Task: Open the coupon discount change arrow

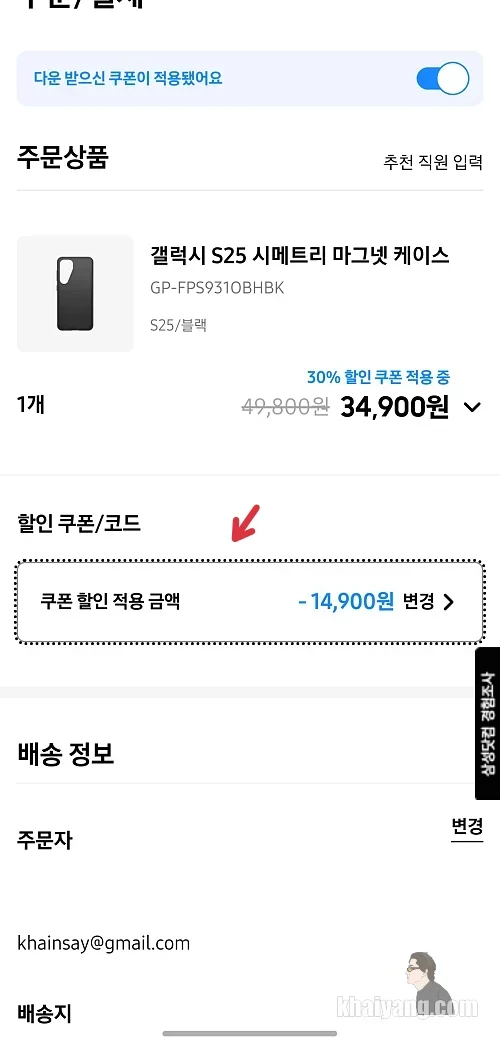Action: point(449,602)
